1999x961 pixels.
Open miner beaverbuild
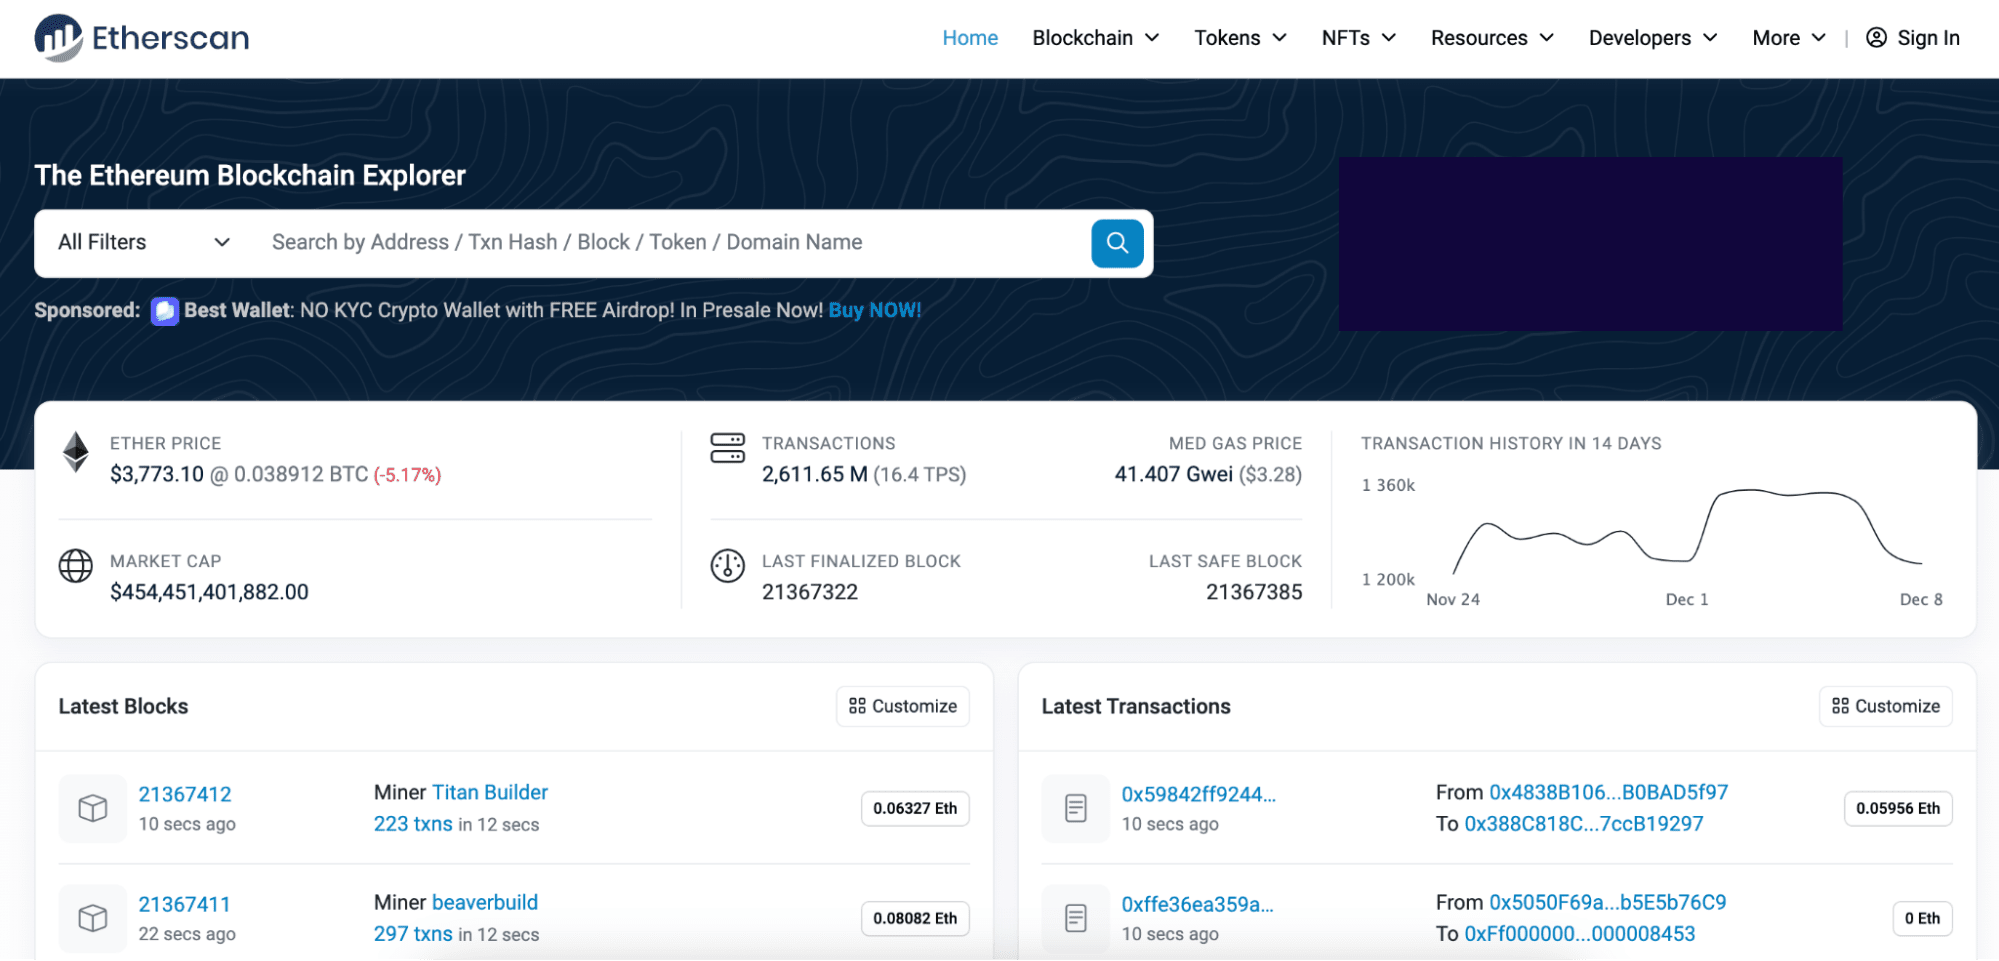(x=485, y=903)
